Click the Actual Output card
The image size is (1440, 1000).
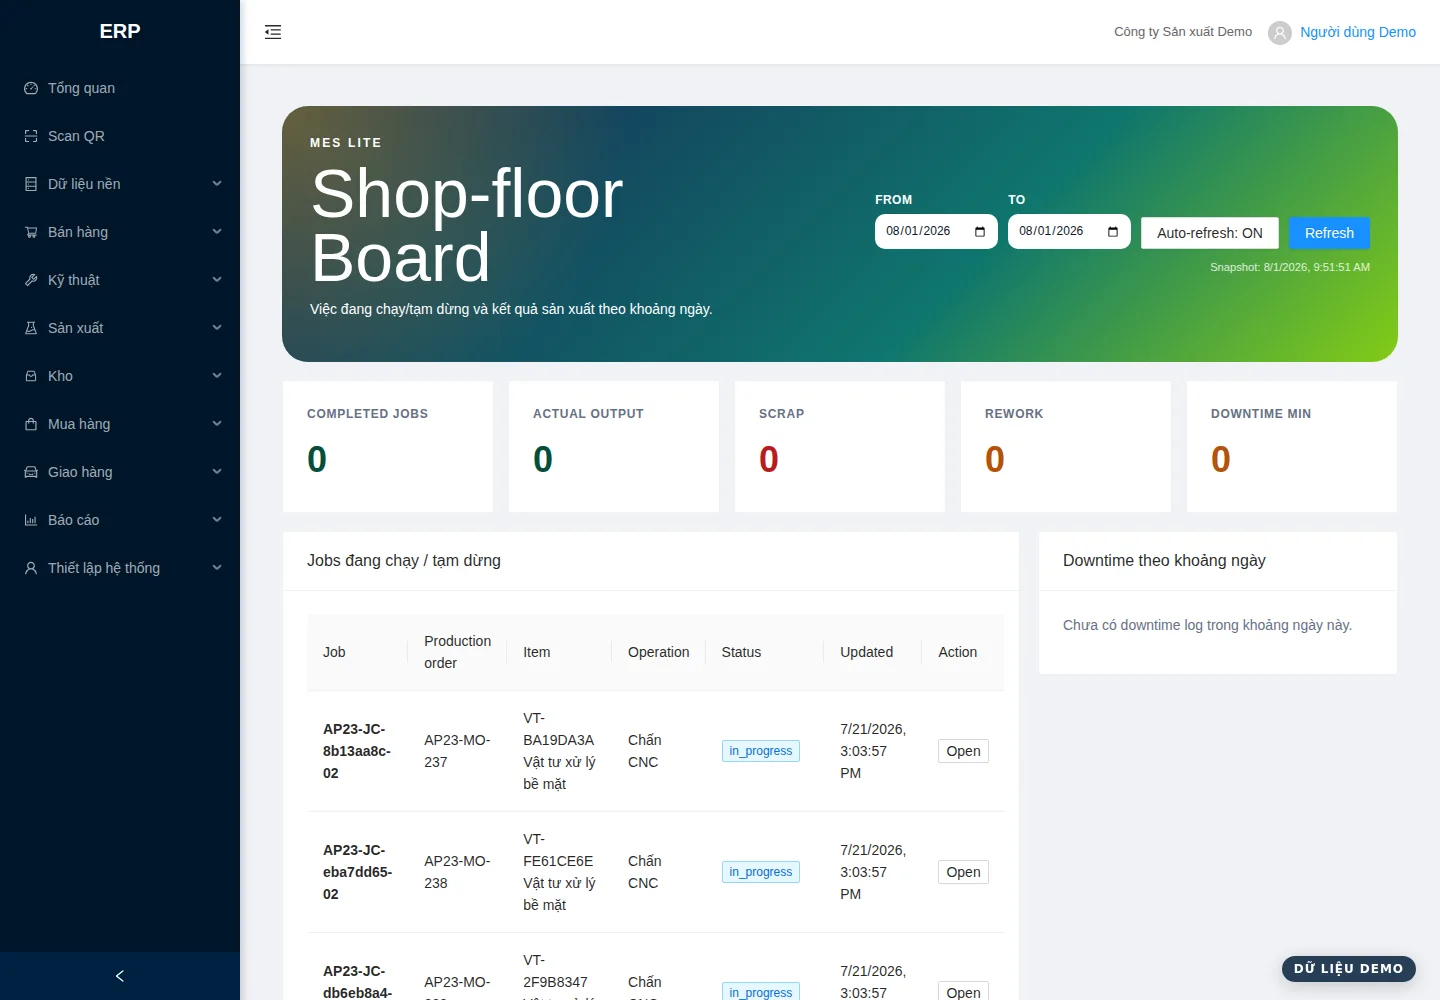click(614, 446)
